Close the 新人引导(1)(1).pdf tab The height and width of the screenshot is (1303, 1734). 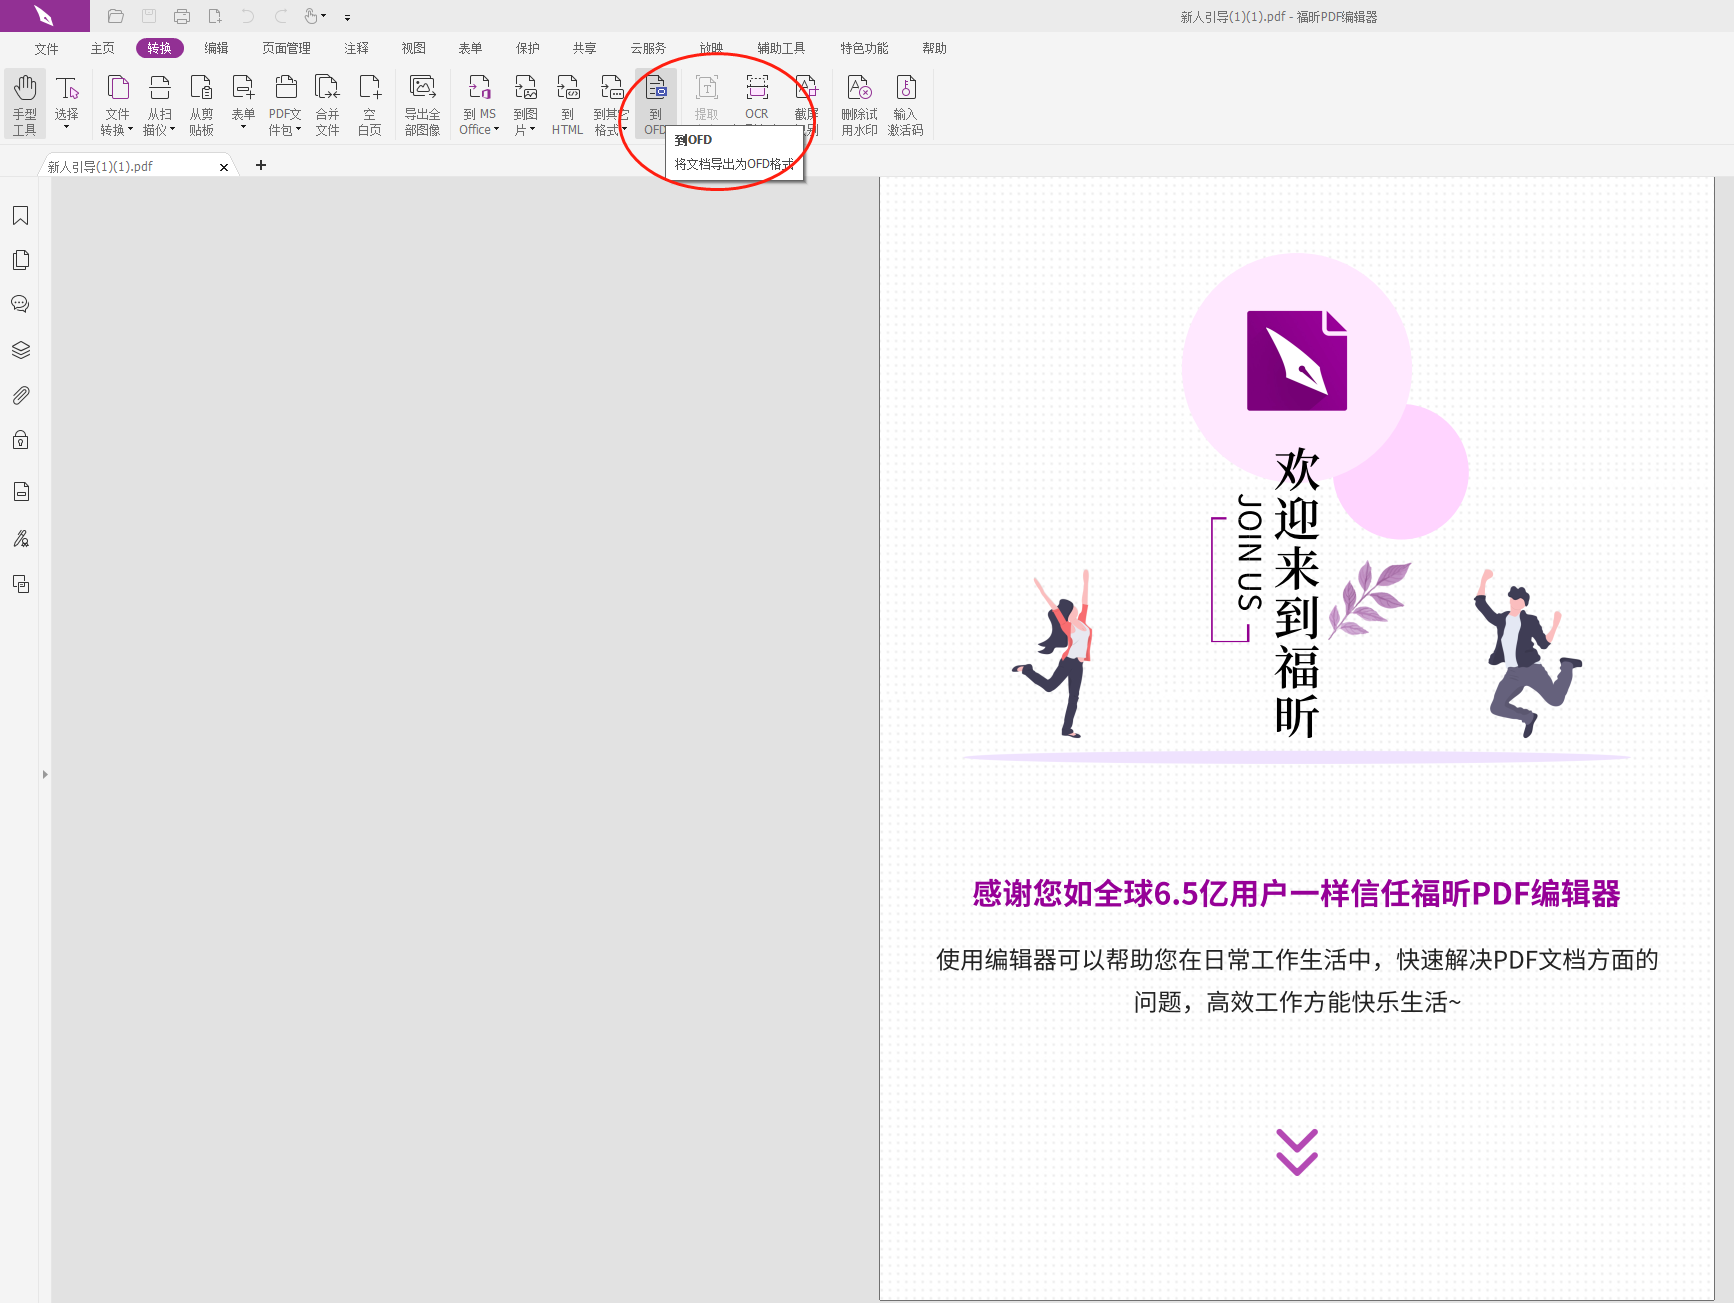click(x=224, y=167)
